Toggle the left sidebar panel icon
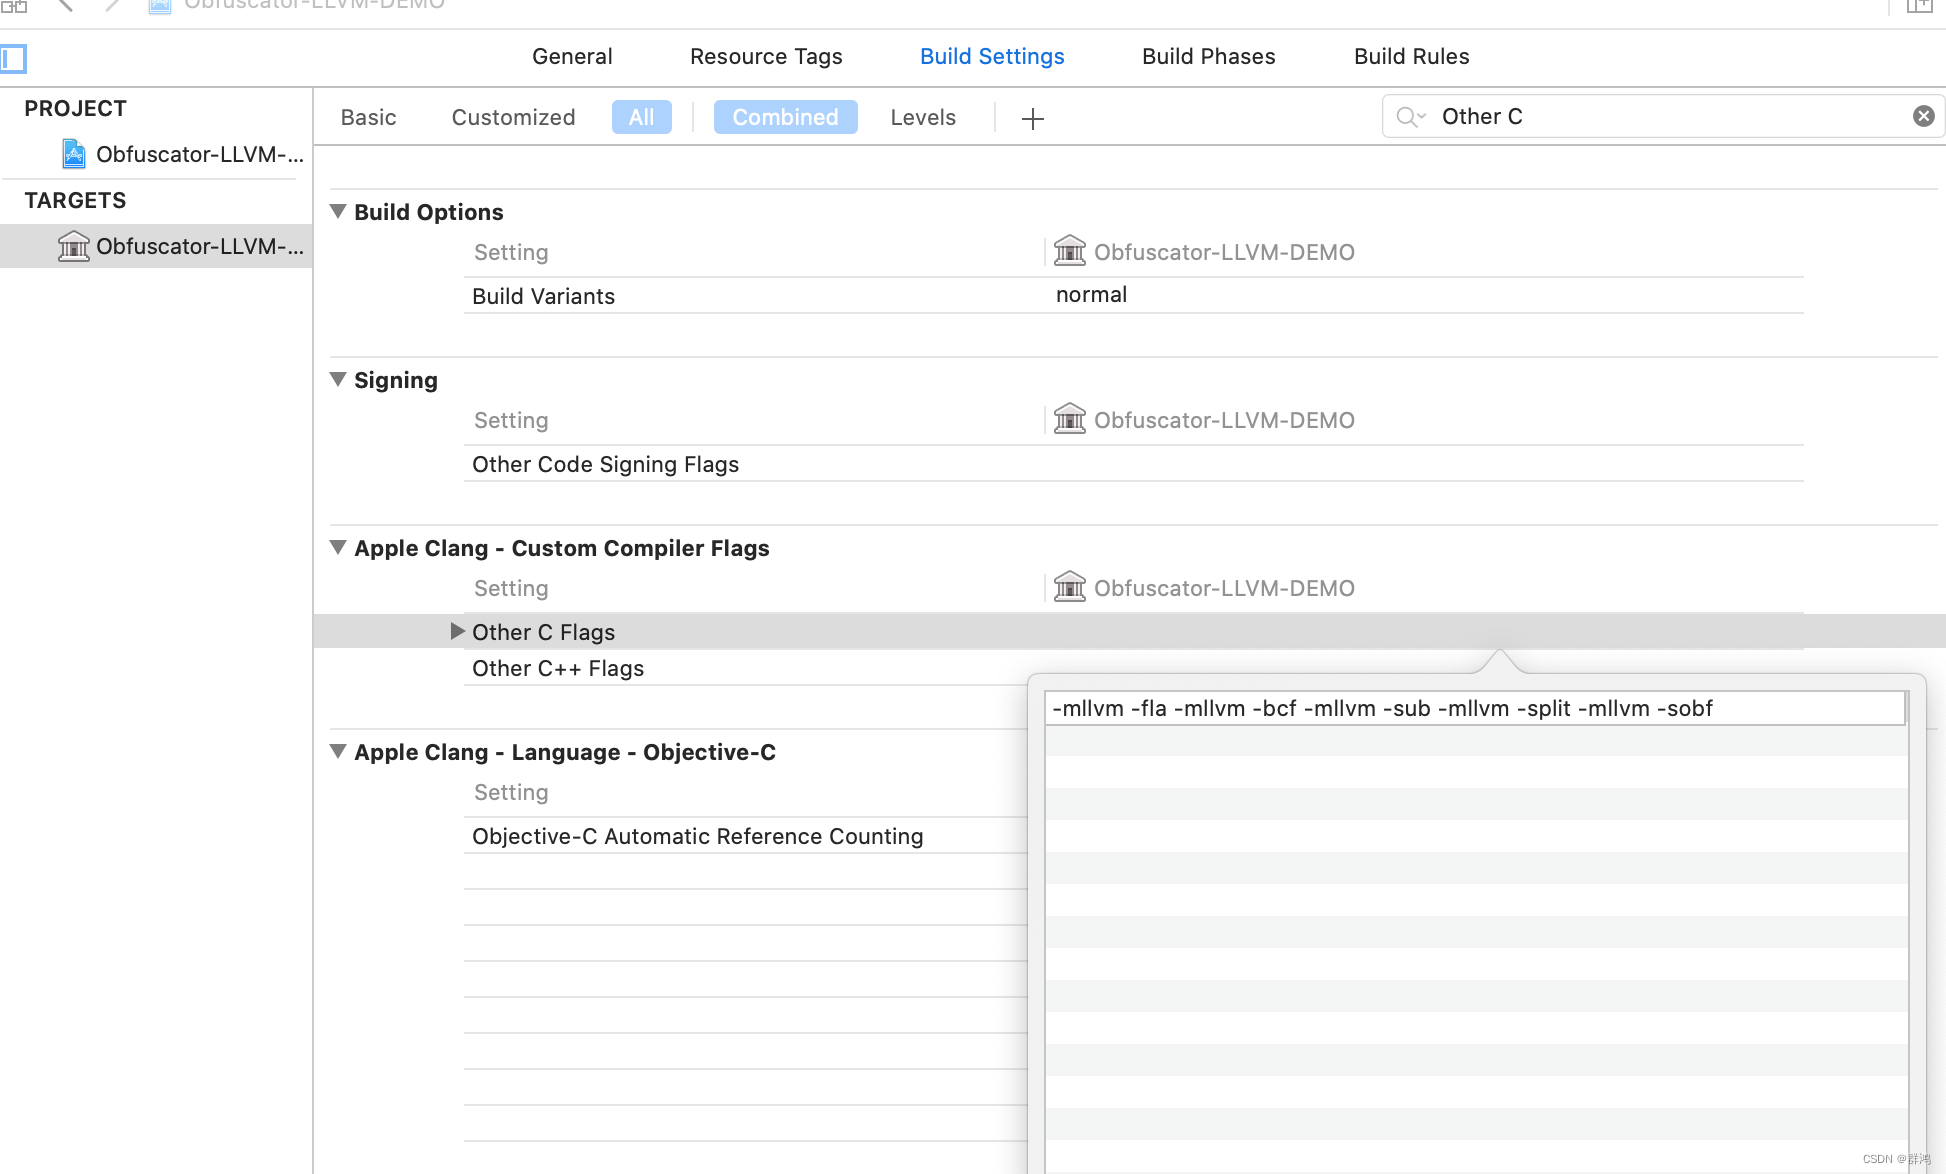 tap(14, 58)
